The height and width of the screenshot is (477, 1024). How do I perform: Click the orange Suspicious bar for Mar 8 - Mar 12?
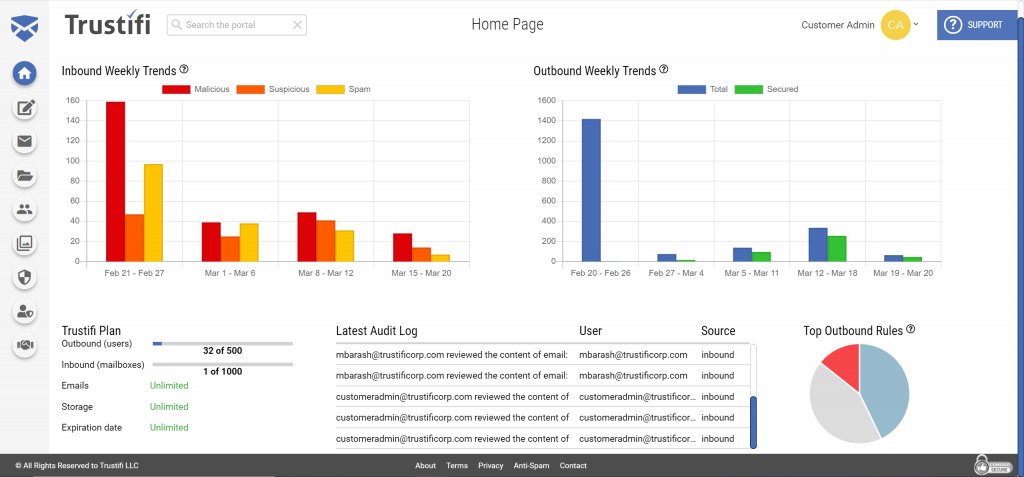(x=326, y=241)
